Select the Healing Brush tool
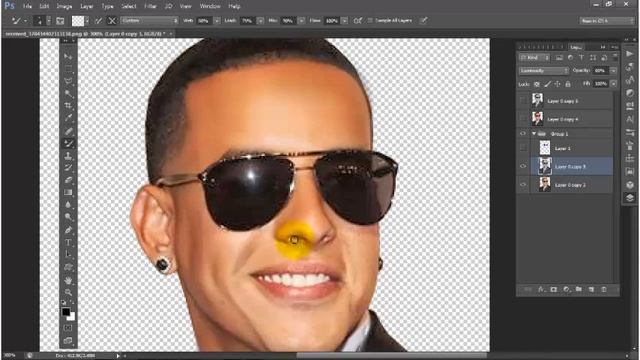640x360 pixels. [68, 131]
